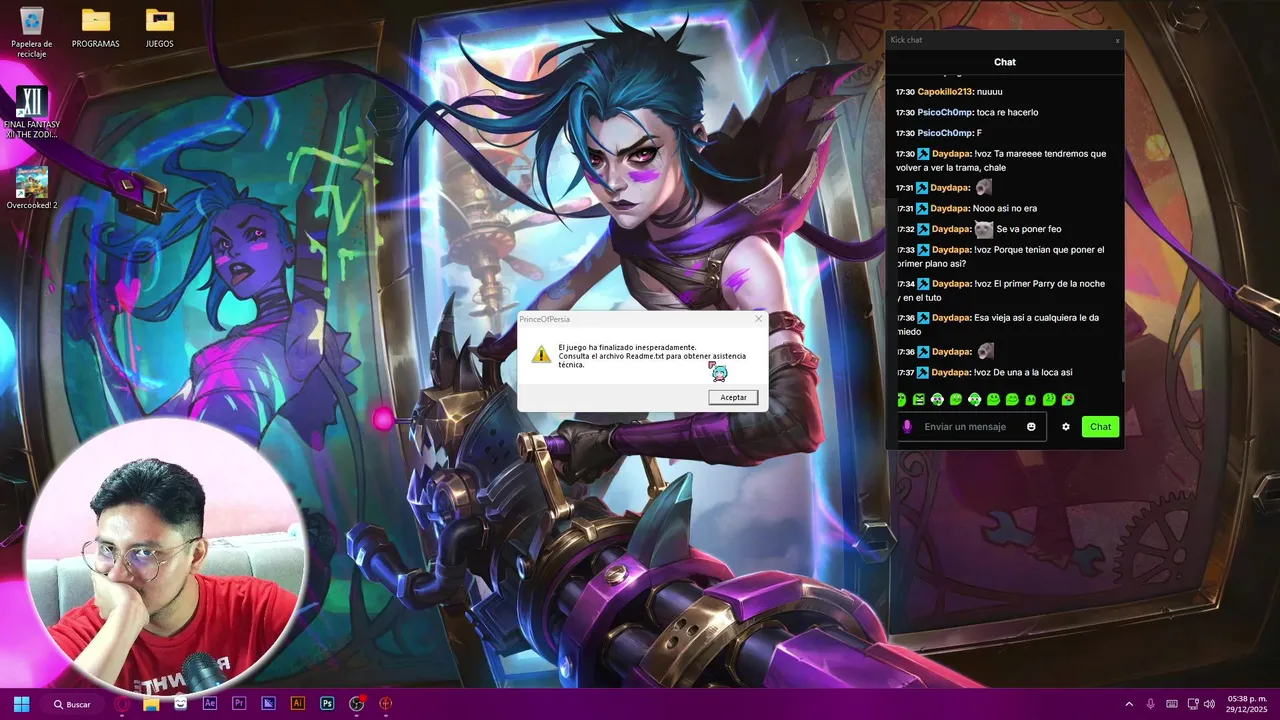Image resolution: width=1280 pixels, height=720 pixels.
Task: Open the emoji picker in chat input
Action: pyautogui.click(x=1031, y=427)
